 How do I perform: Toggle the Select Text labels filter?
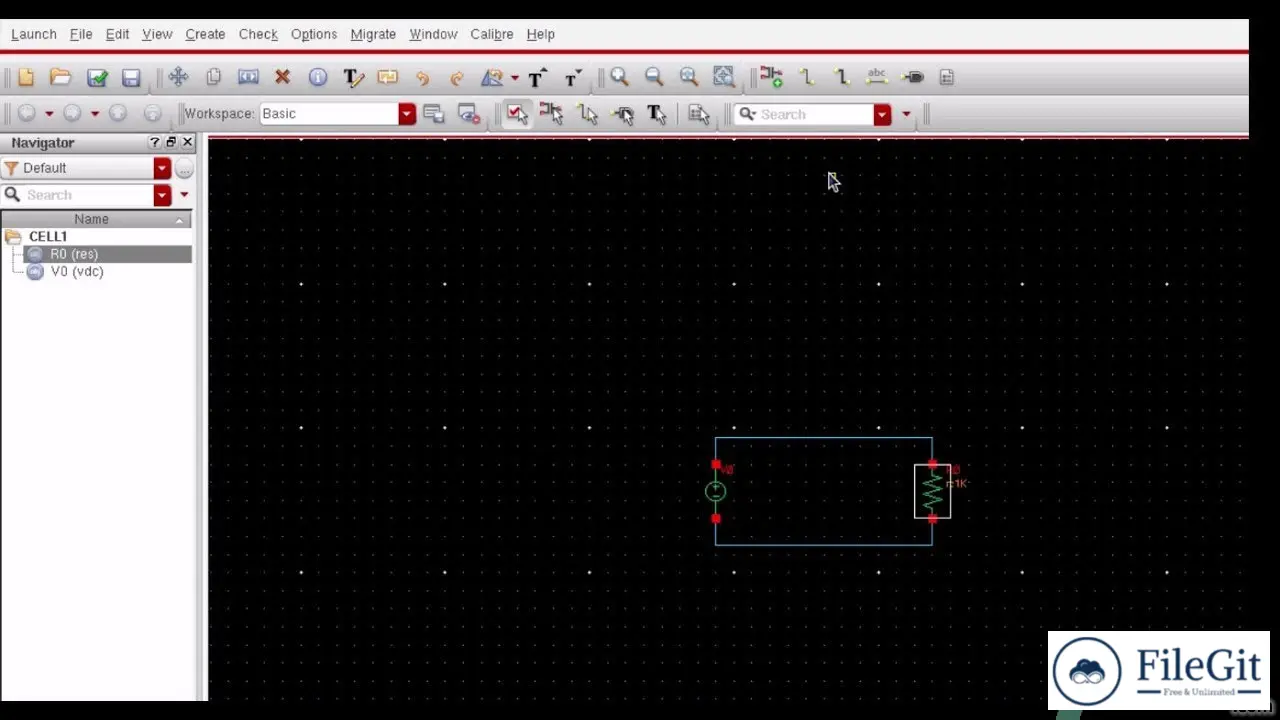tap(657, 114)
